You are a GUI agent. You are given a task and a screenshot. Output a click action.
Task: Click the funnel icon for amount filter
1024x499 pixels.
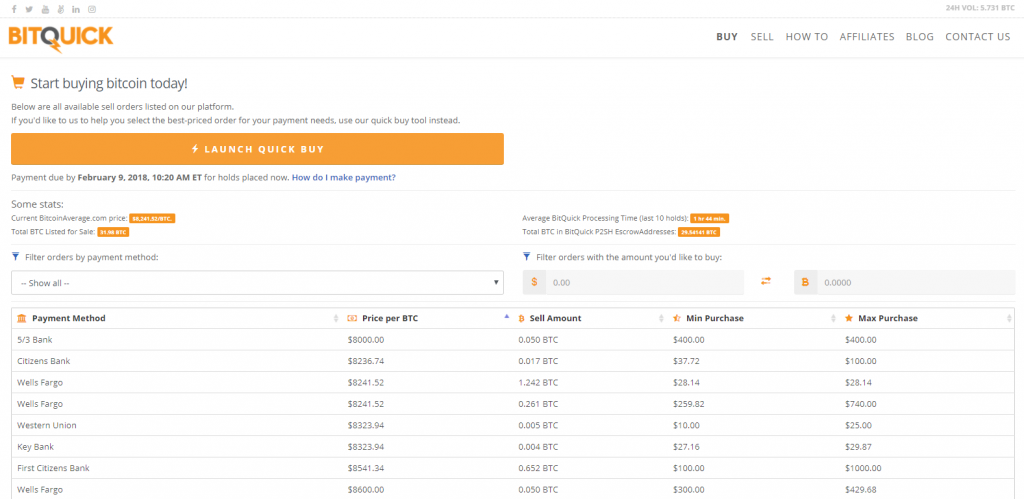tap(526, 257)
